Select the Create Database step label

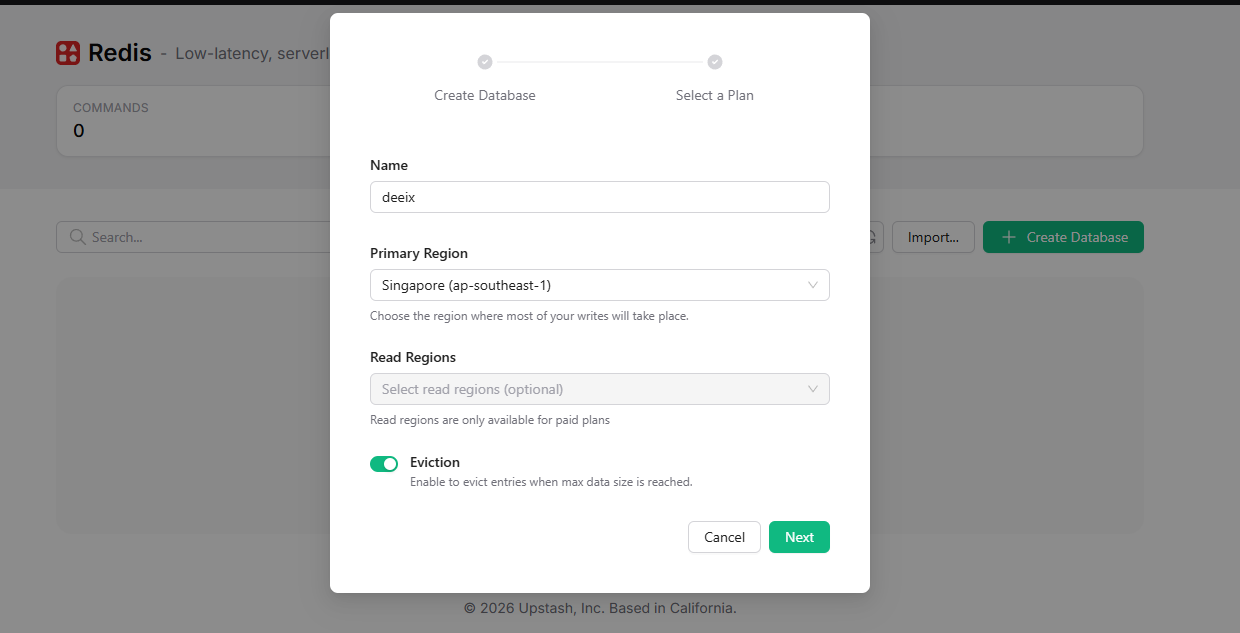click(485, 95)
